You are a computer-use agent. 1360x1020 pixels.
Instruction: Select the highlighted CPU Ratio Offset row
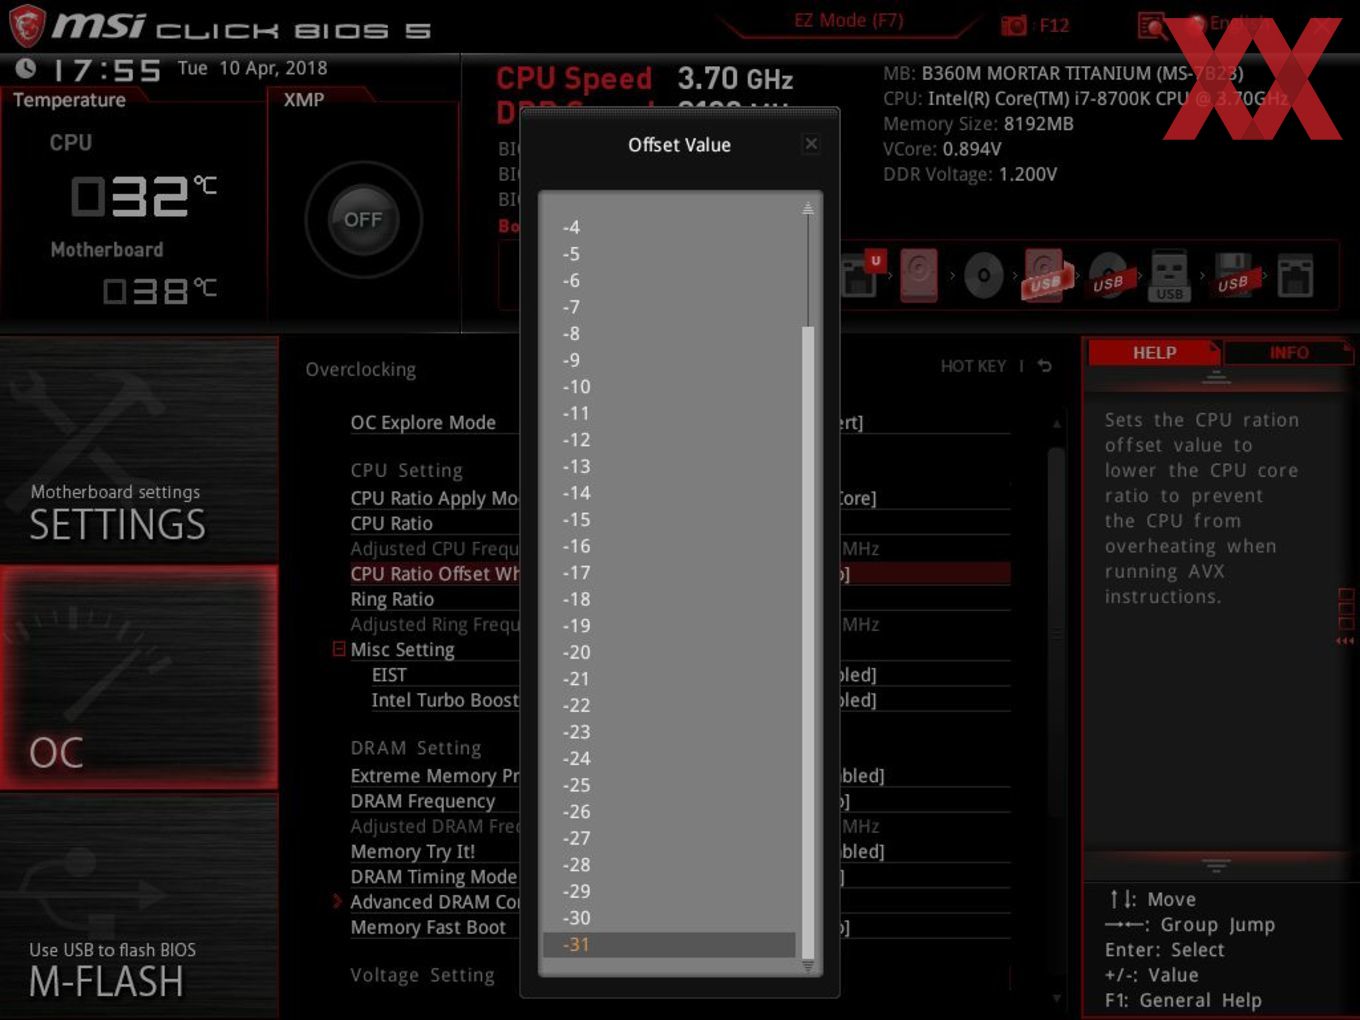tap(680, 573)
